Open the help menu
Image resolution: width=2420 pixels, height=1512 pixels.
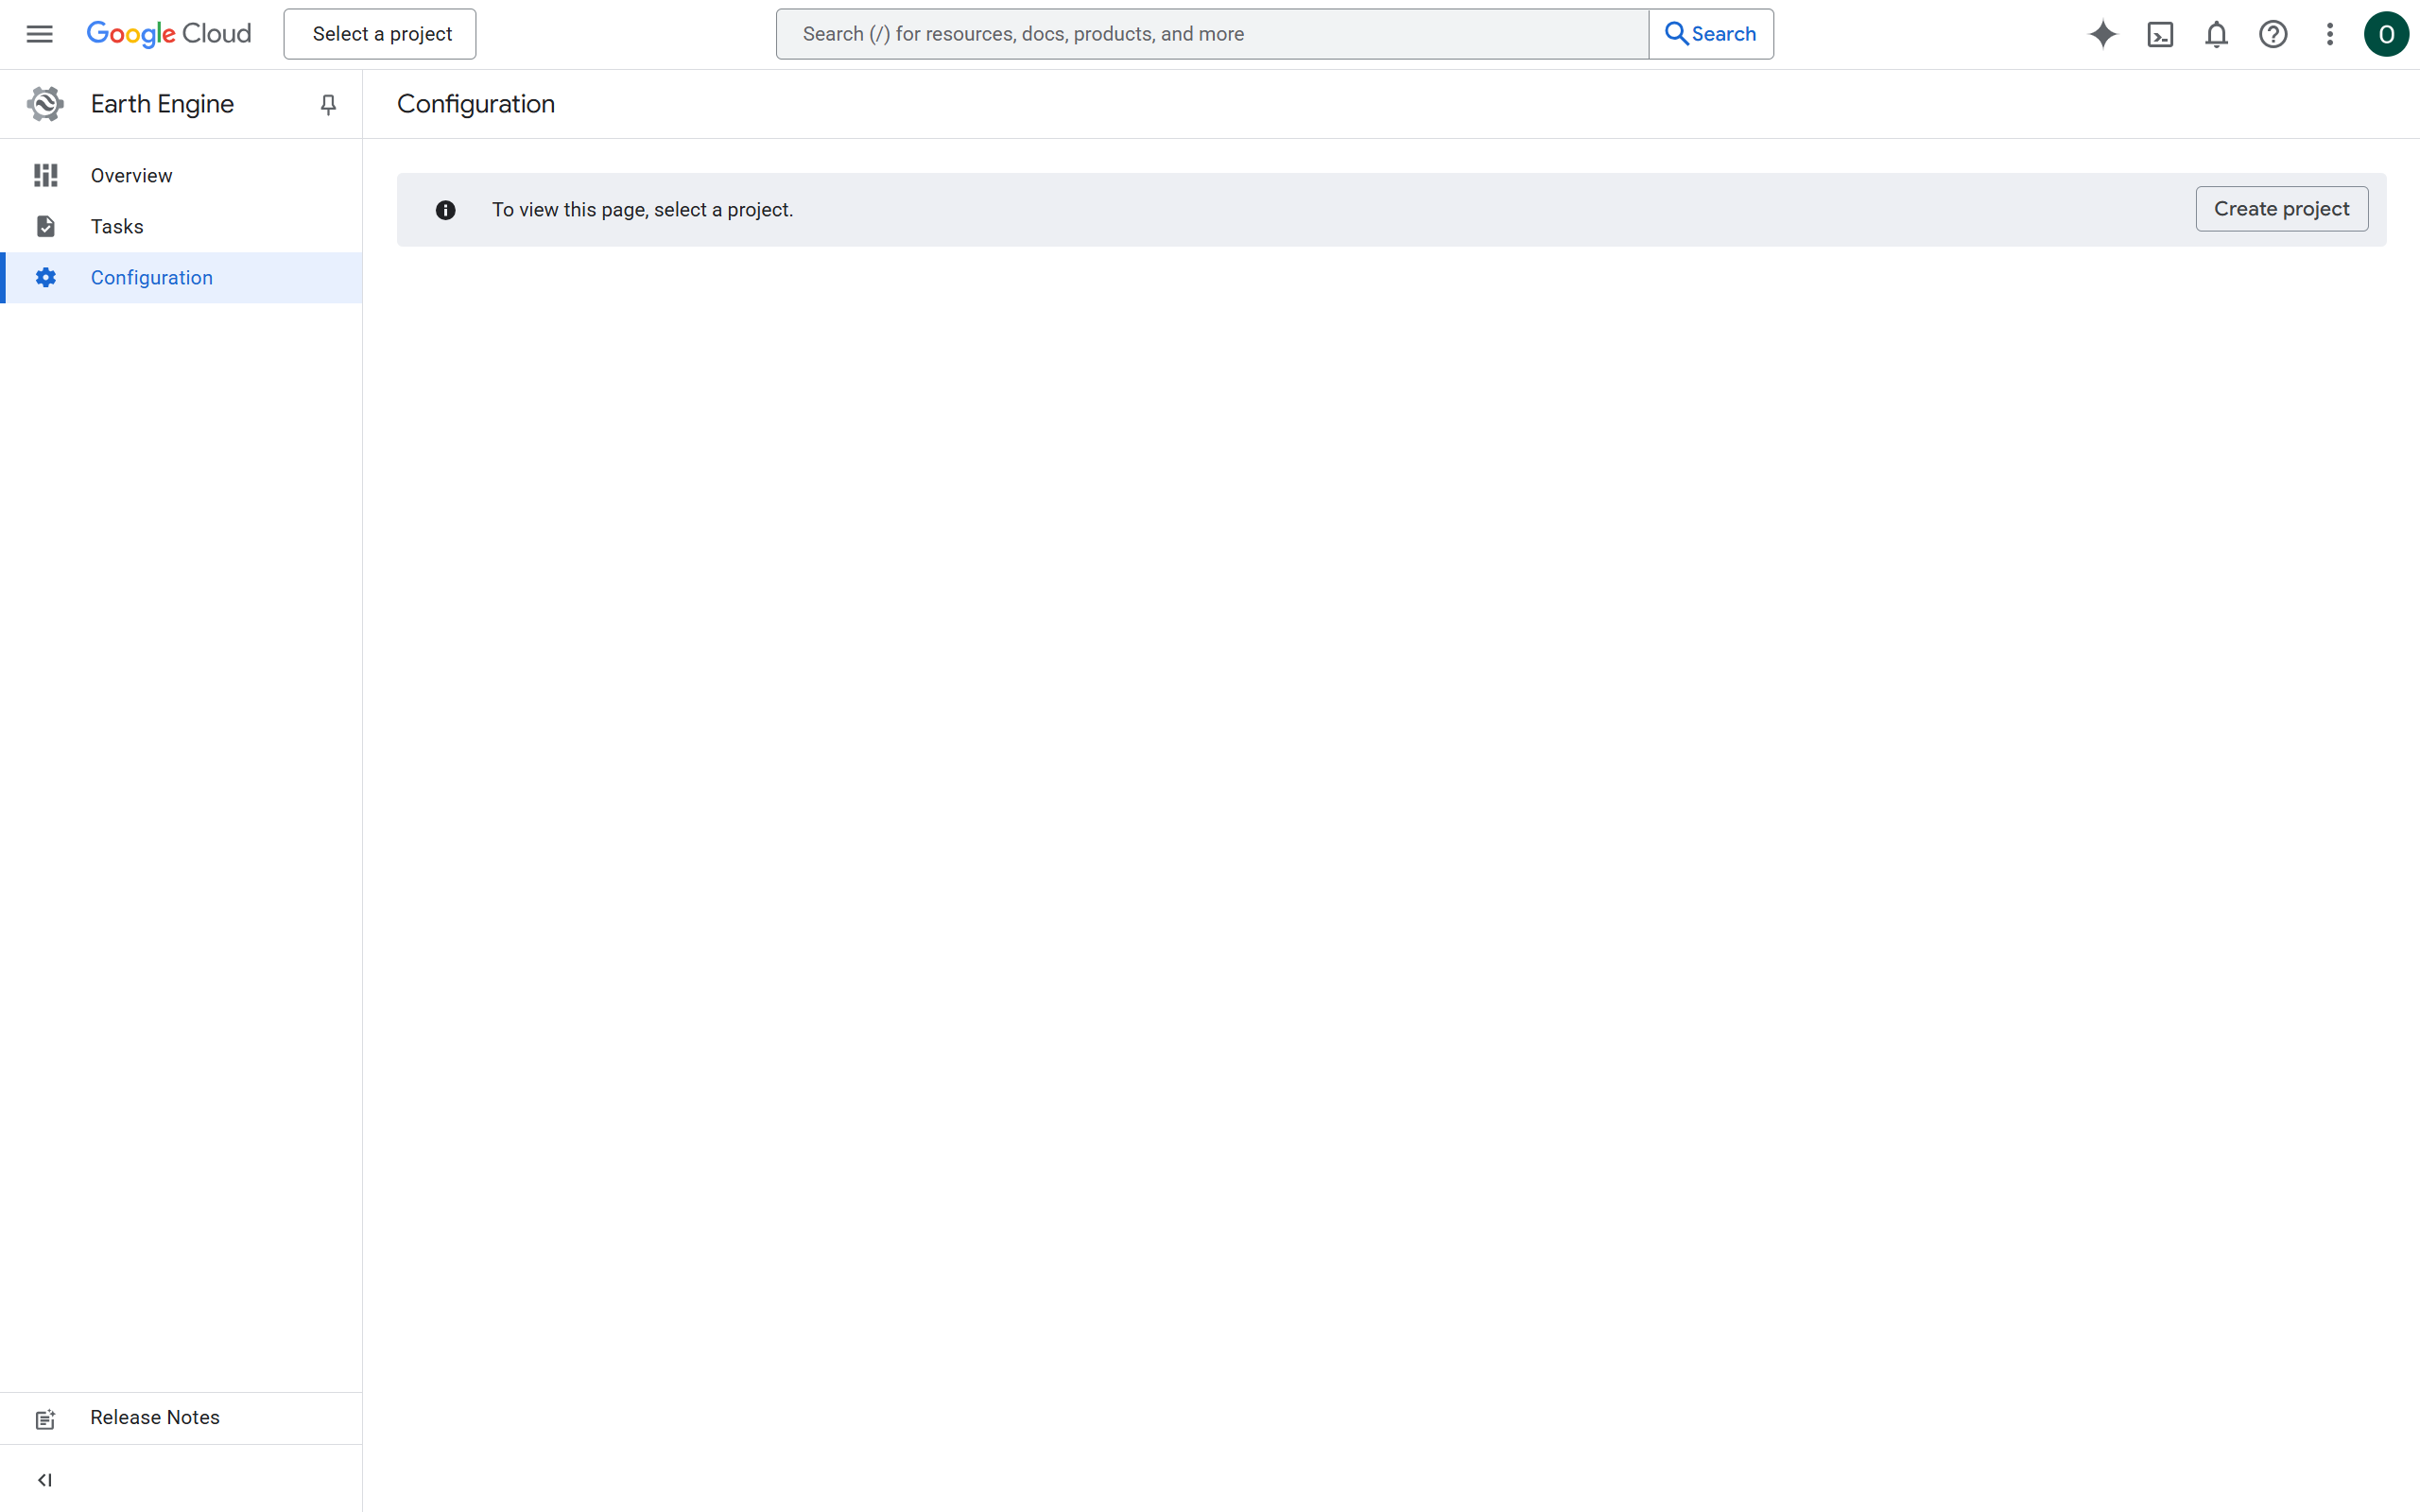(2273, 34)
